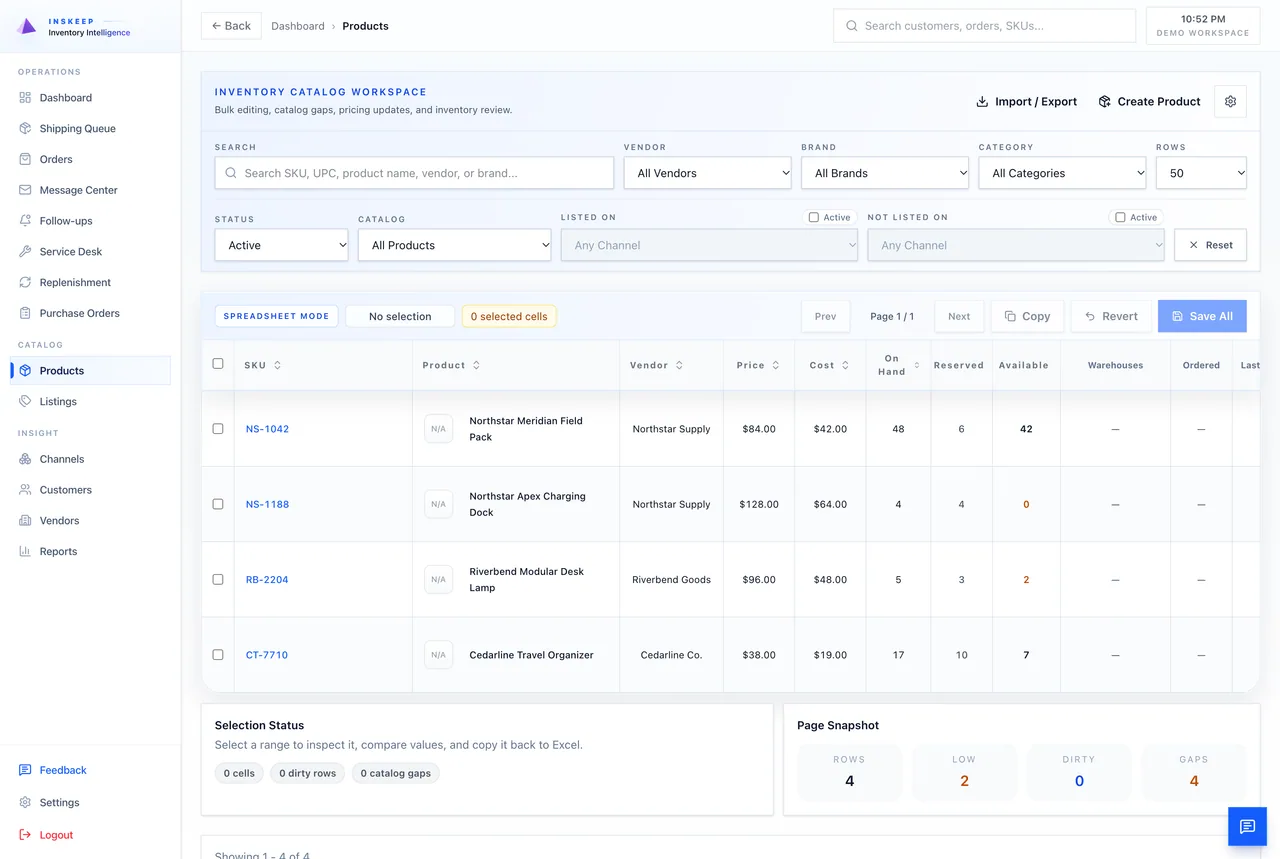Sort by On Hand column arrows
This screenshot has height=859, width=1280.
917,365
